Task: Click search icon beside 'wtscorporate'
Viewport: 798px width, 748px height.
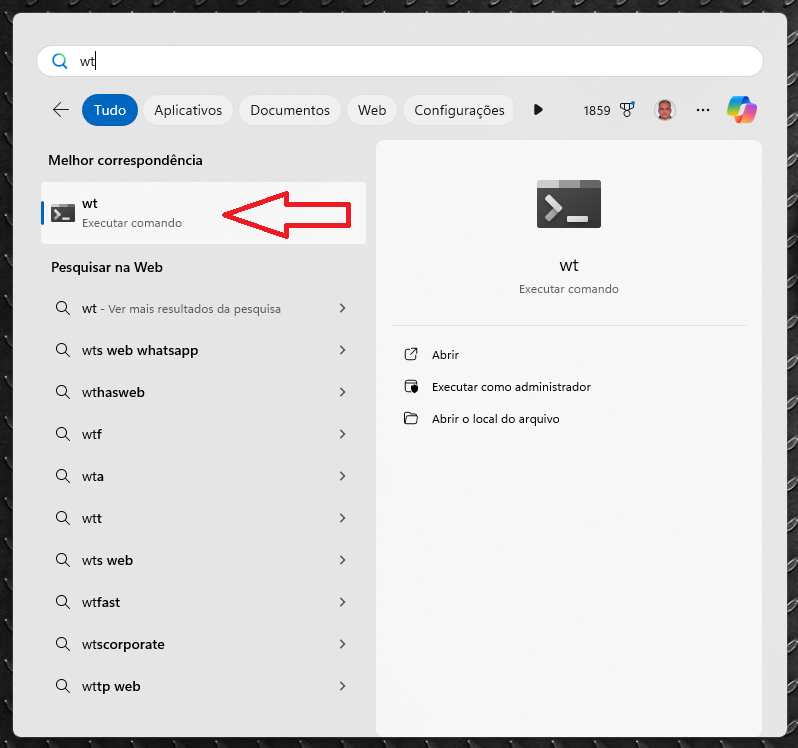Action: (x=63, y=644)
